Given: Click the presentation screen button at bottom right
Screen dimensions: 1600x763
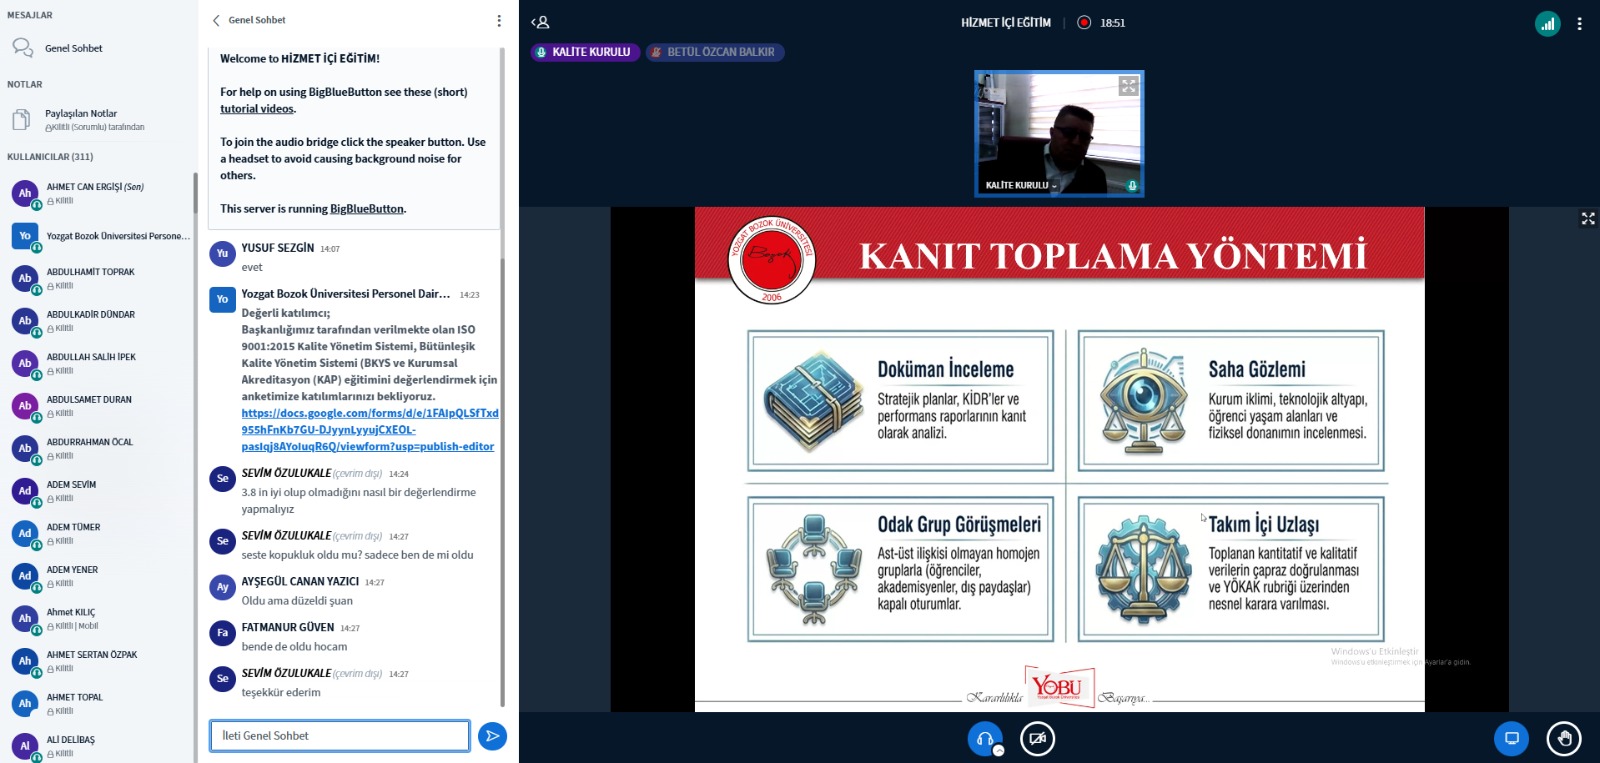Looking at the screenshot, I should 1511,739.
